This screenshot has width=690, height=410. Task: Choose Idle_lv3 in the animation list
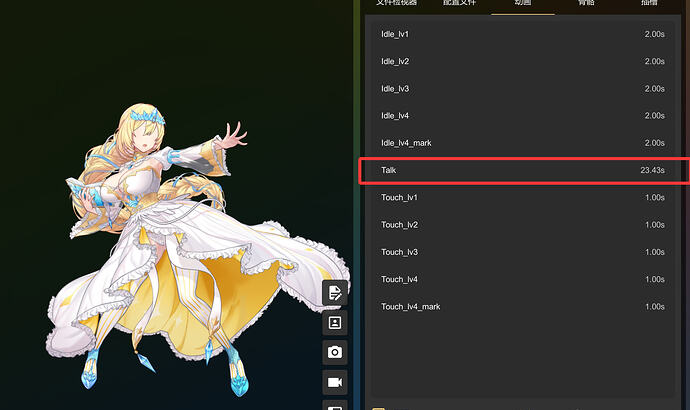[522, 88]
